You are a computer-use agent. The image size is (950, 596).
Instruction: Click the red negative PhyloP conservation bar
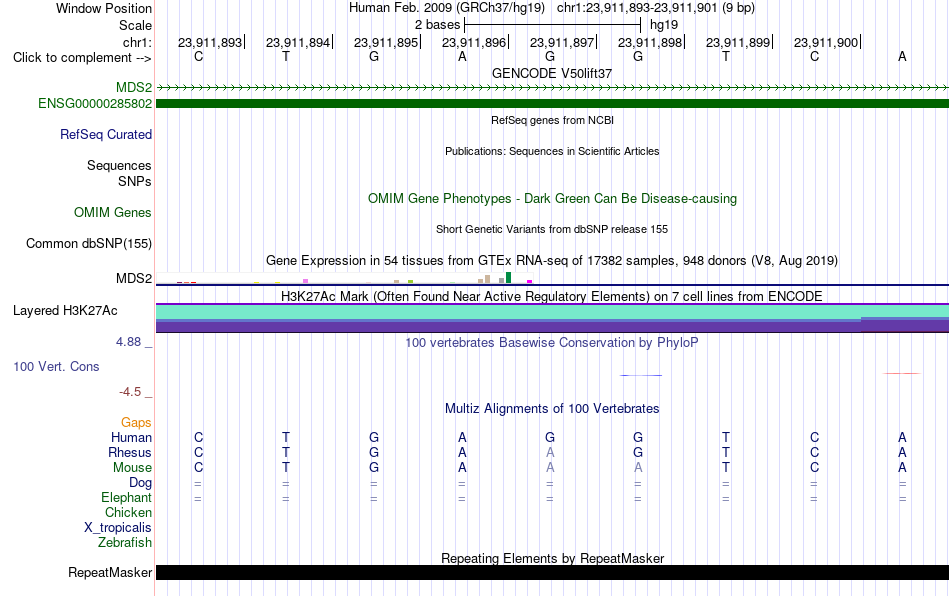(902, 374)
